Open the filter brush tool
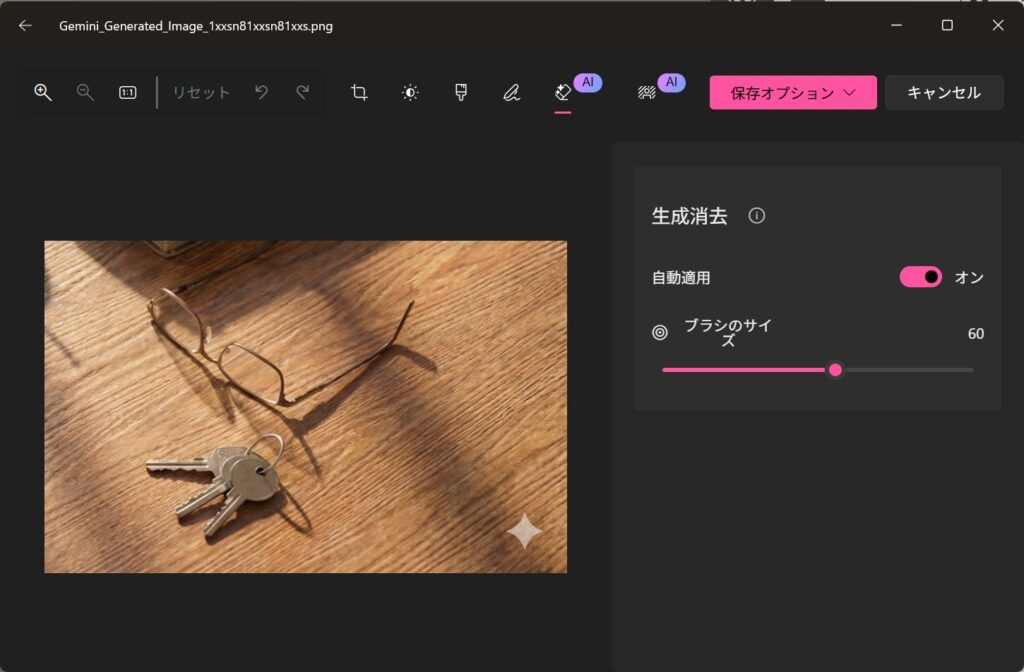 (461, 92)
